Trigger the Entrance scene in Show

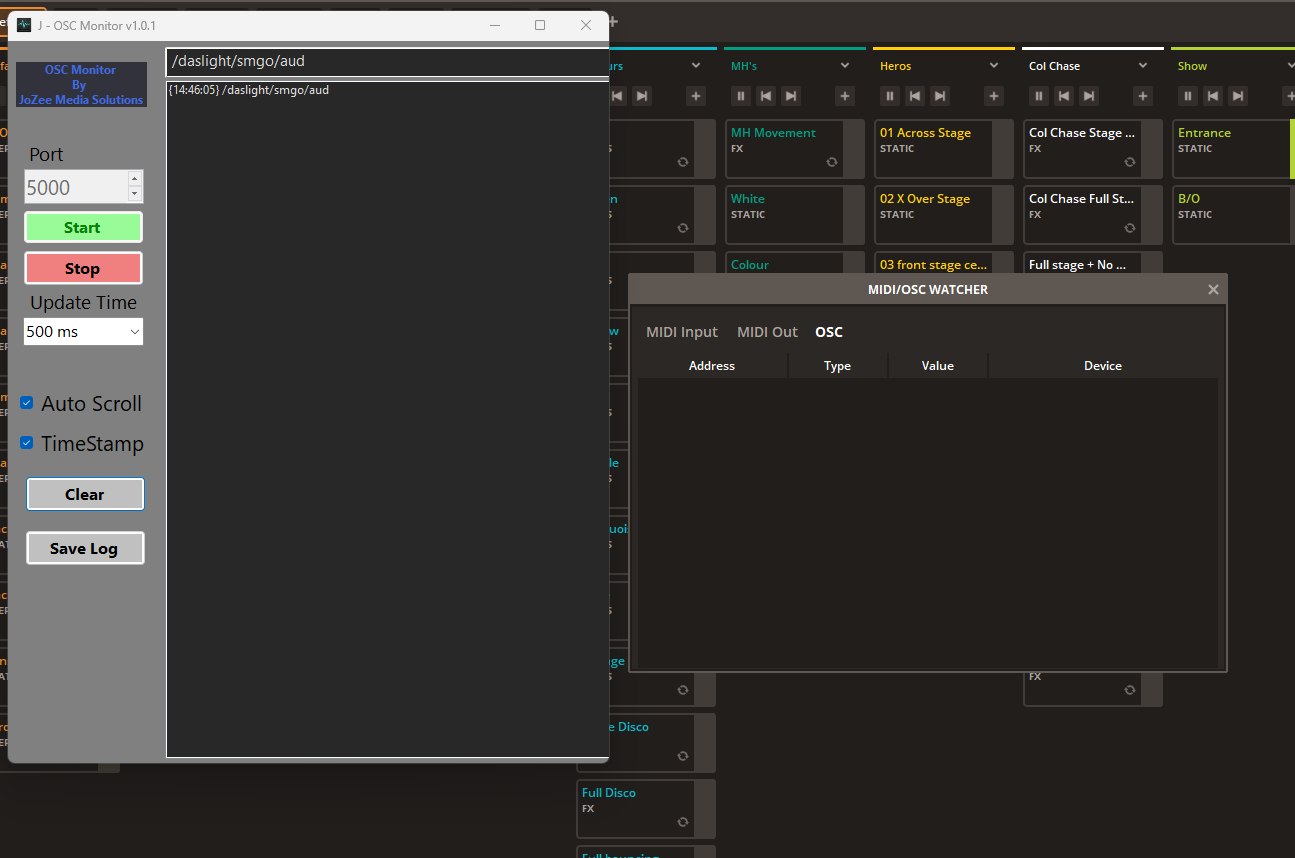point(1234,149)
